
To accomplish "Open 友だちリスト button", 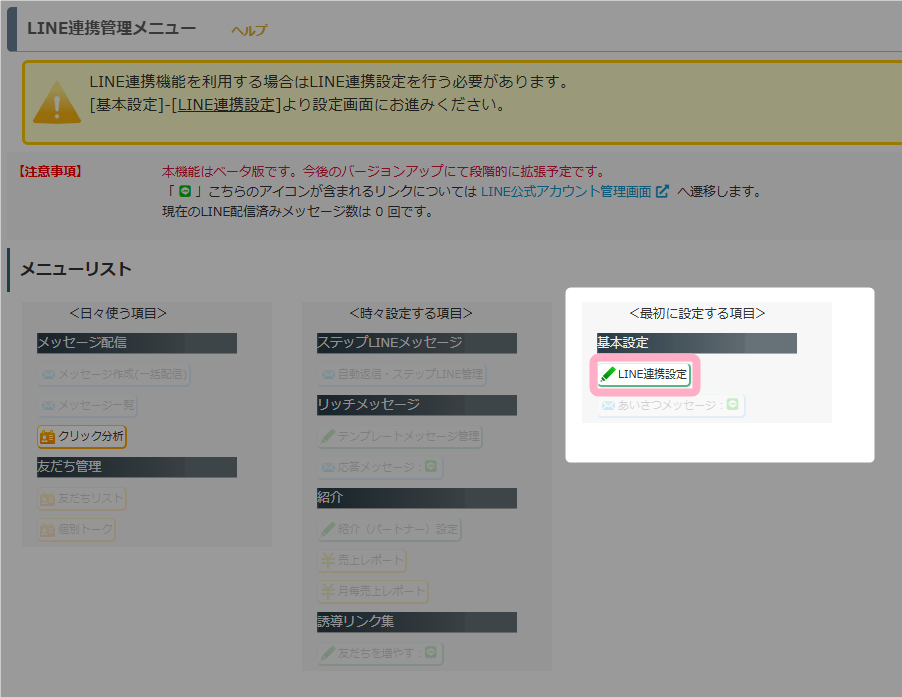I will [82, 499].
